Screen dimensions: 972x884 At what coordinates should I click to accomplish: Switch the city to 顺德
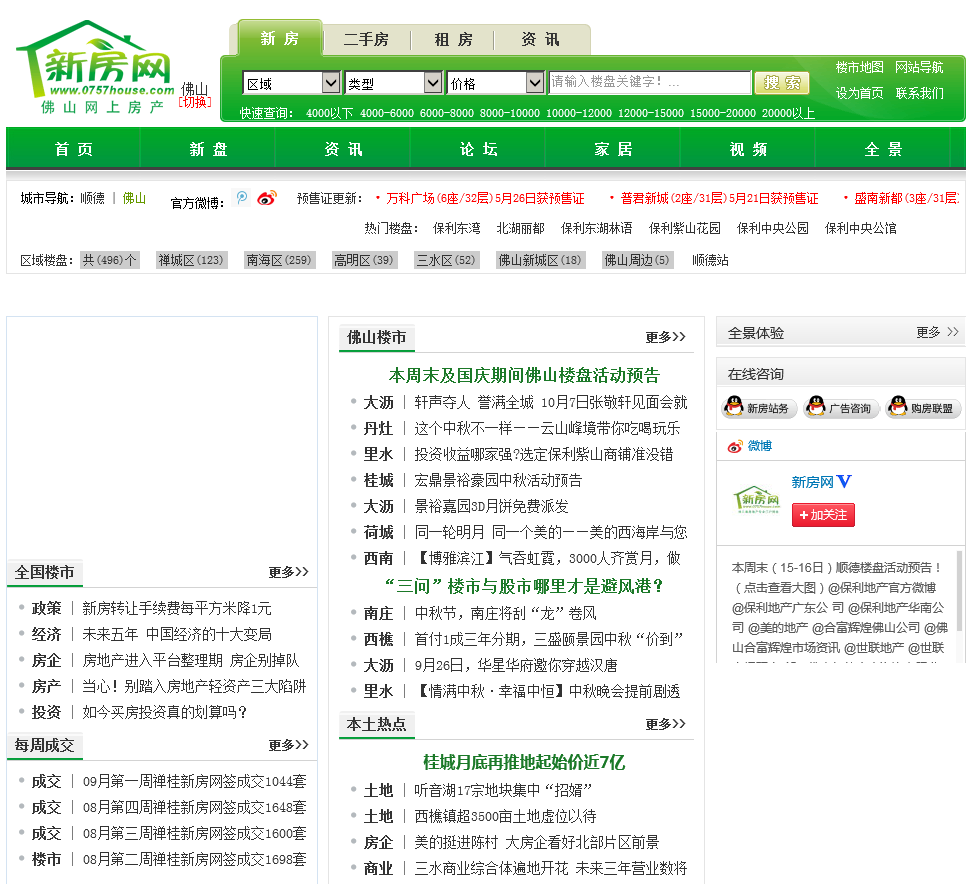click(x=92, y=198)
